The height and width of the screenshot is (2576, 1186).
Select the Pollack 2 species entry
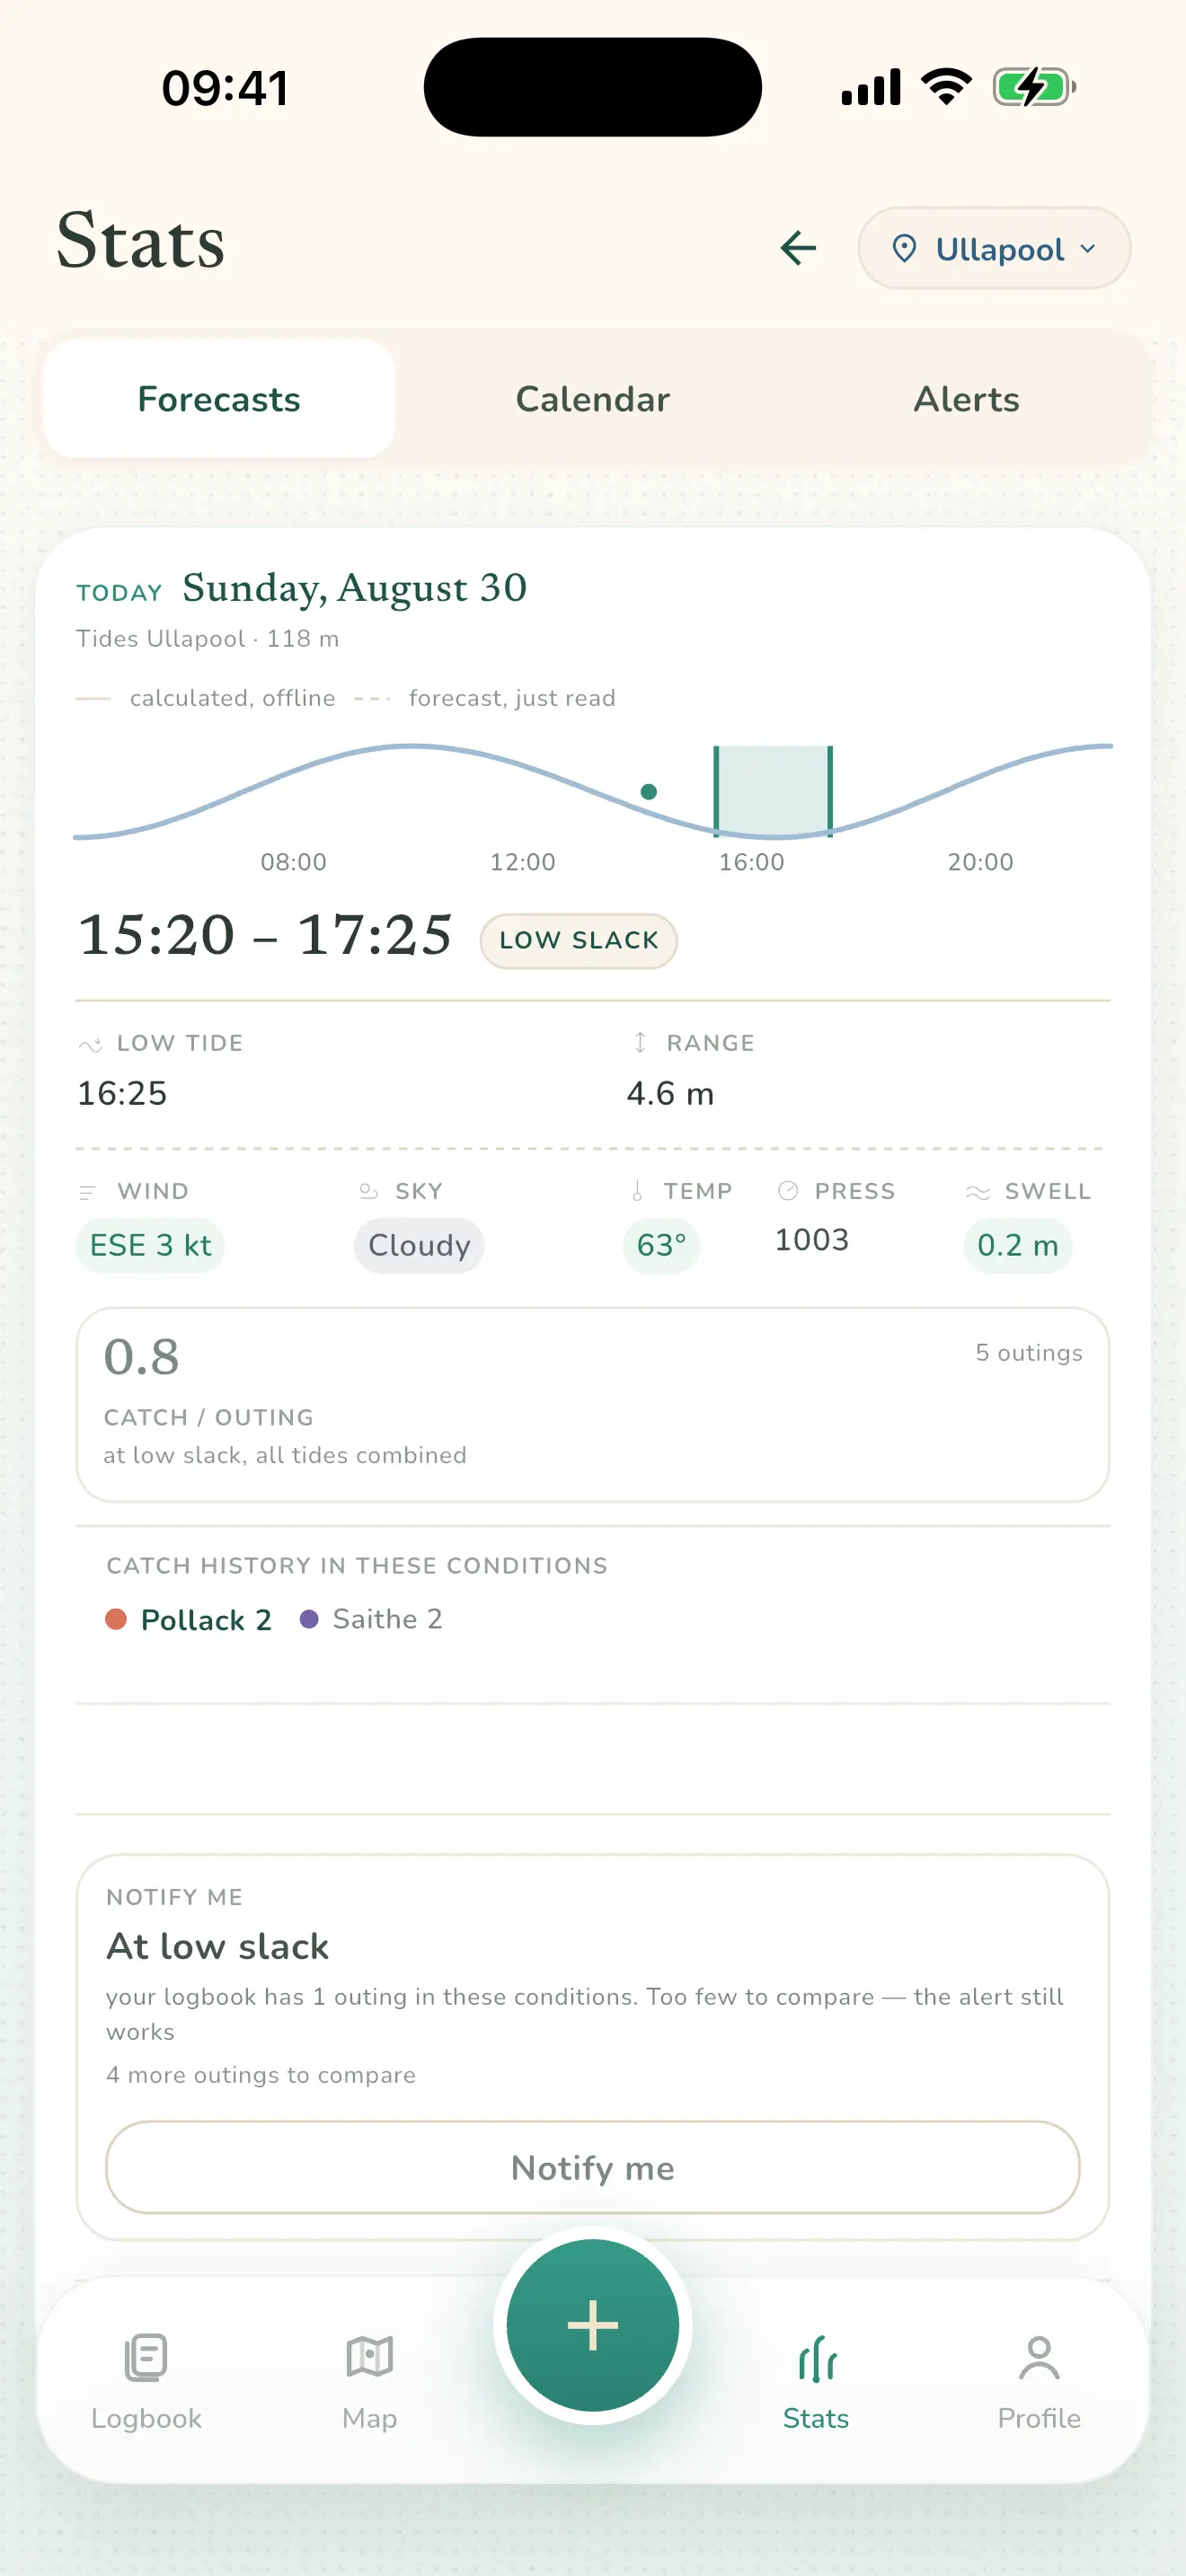click(188, 1619)
